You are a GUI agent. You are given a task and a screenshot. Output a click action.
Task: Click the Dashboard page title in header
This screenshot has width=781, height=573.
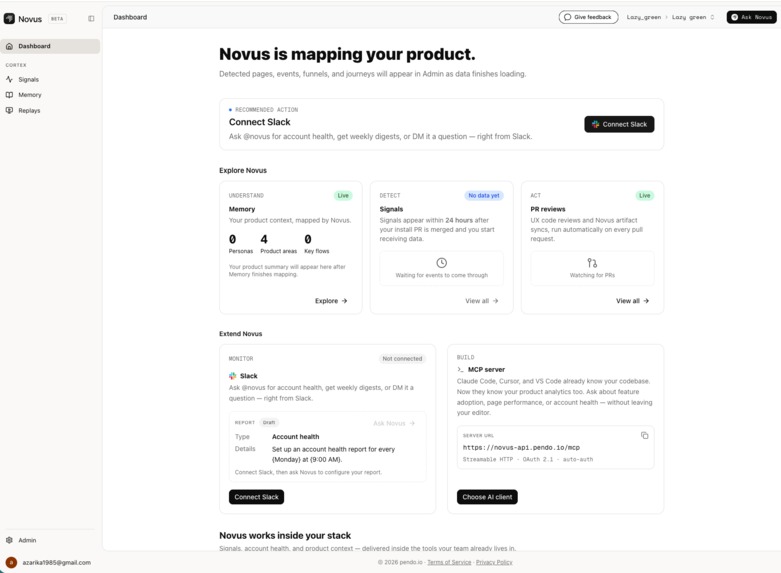[x=130, y=17]
